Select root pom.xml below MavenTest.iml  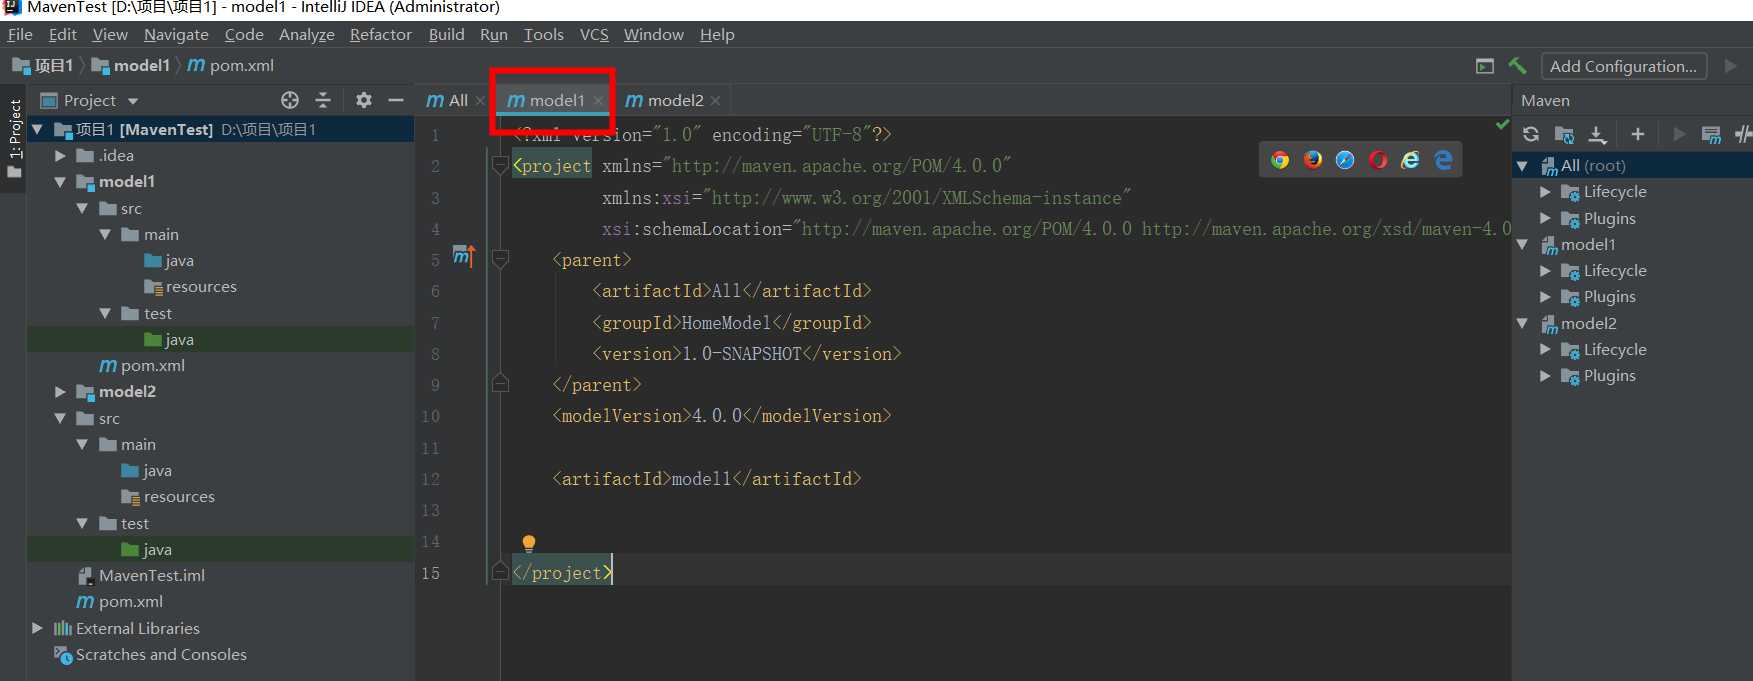[x=120, y=602]
